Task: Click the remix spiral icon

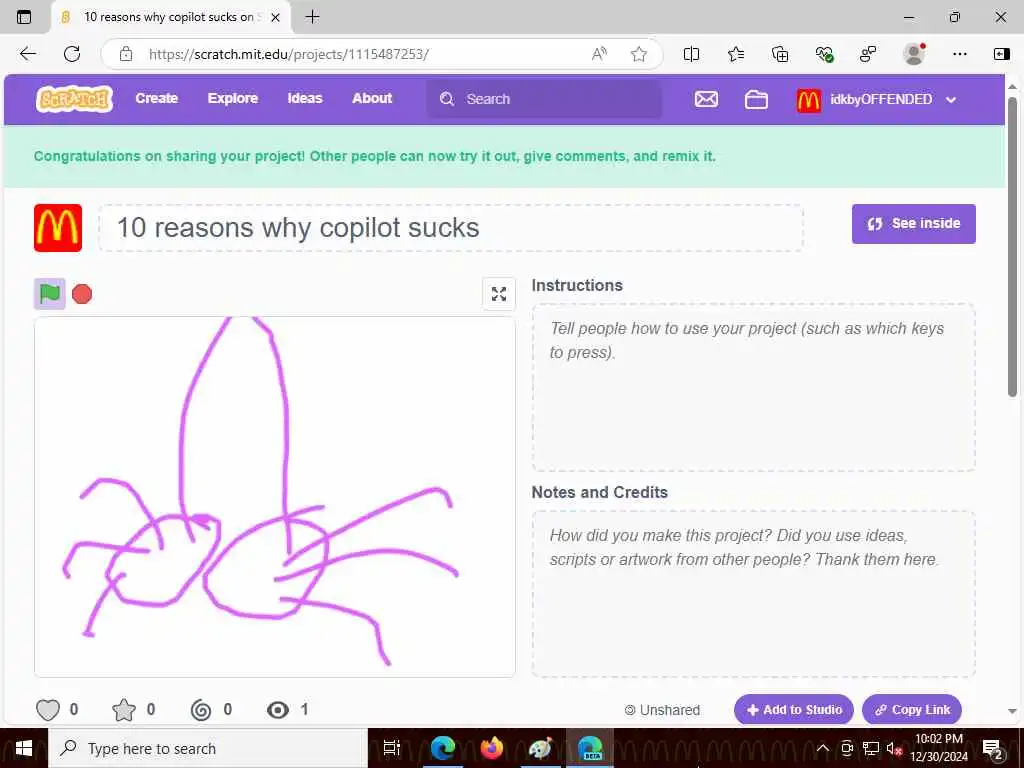Action: tap(200, 710)
